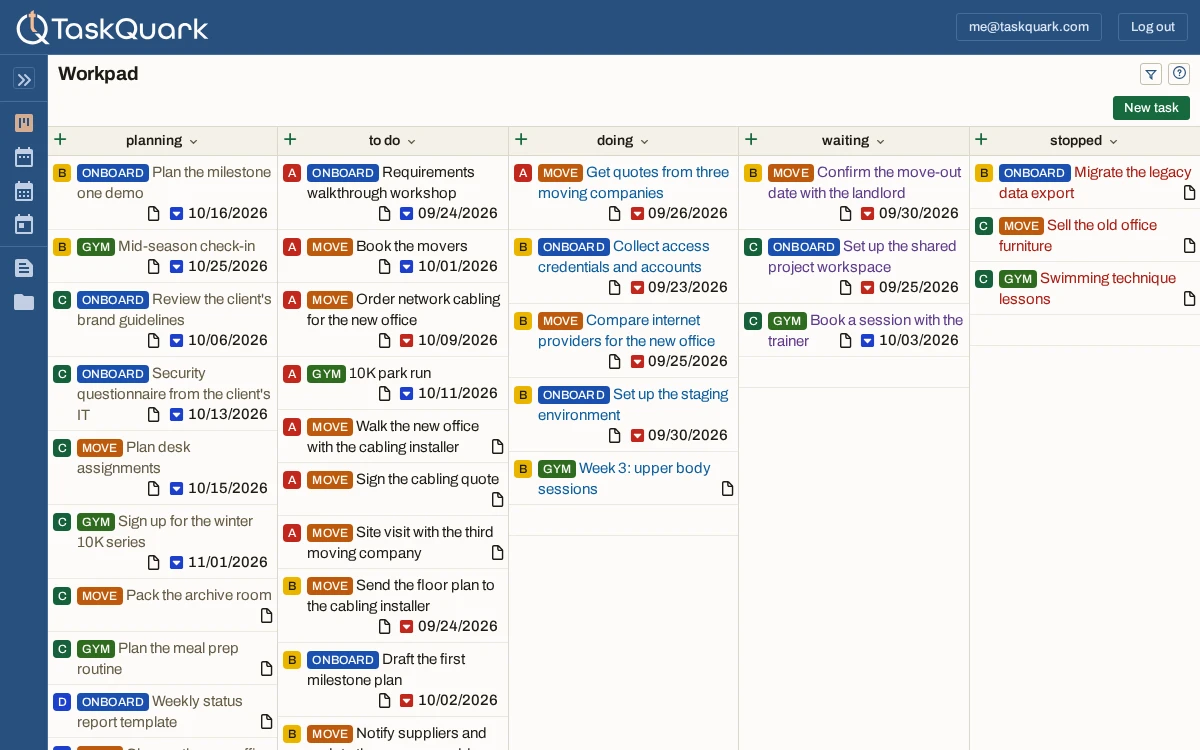
Task: Open Get quotes from three moving companies
Action: point(633,182)
